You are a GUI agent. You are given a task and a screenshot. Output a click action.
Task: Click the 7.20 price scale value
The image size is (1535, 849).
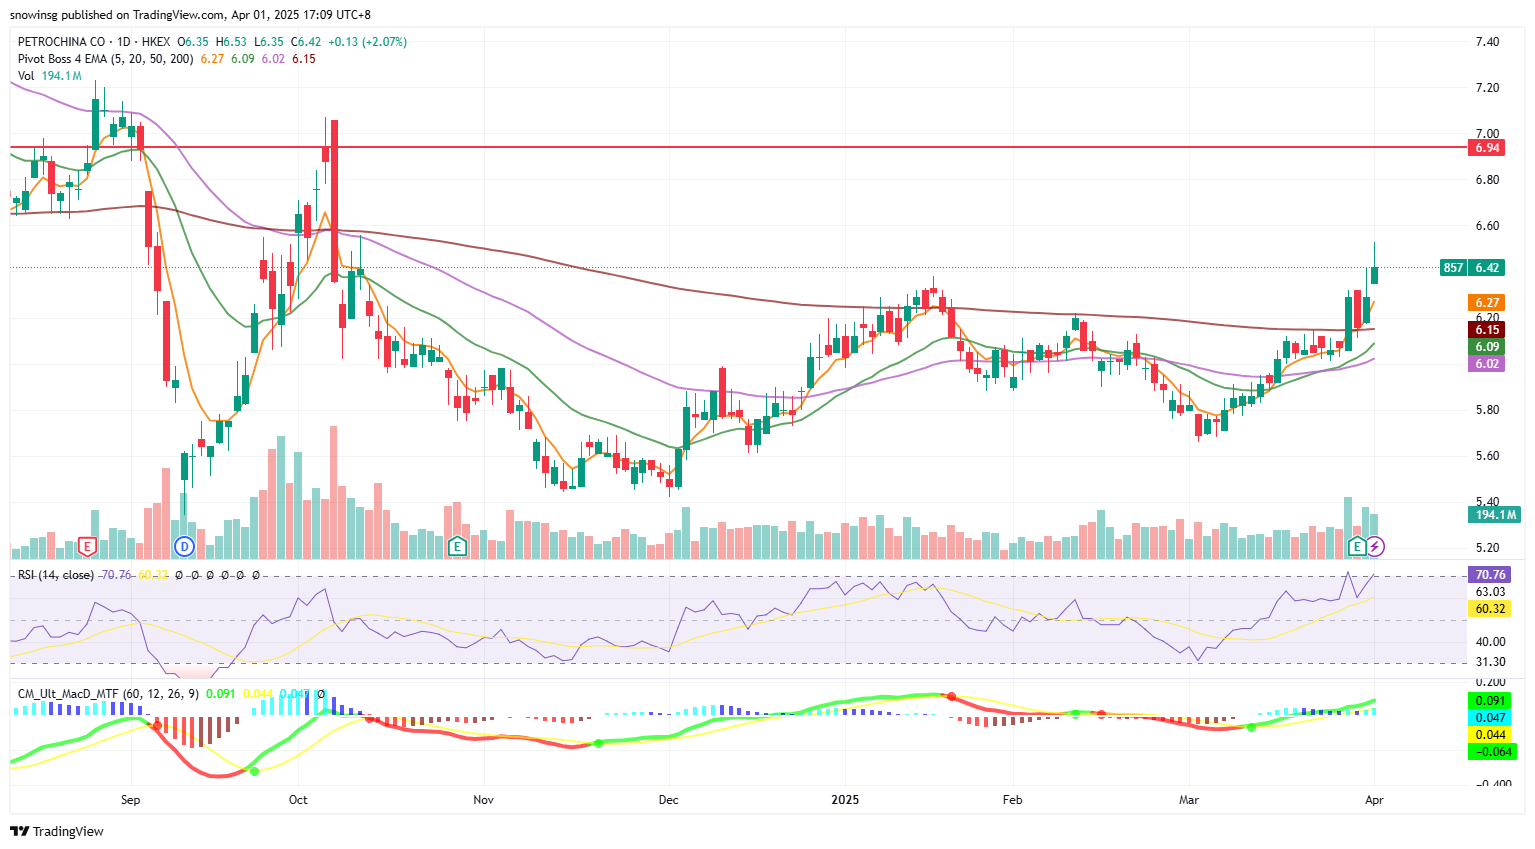1487,88
